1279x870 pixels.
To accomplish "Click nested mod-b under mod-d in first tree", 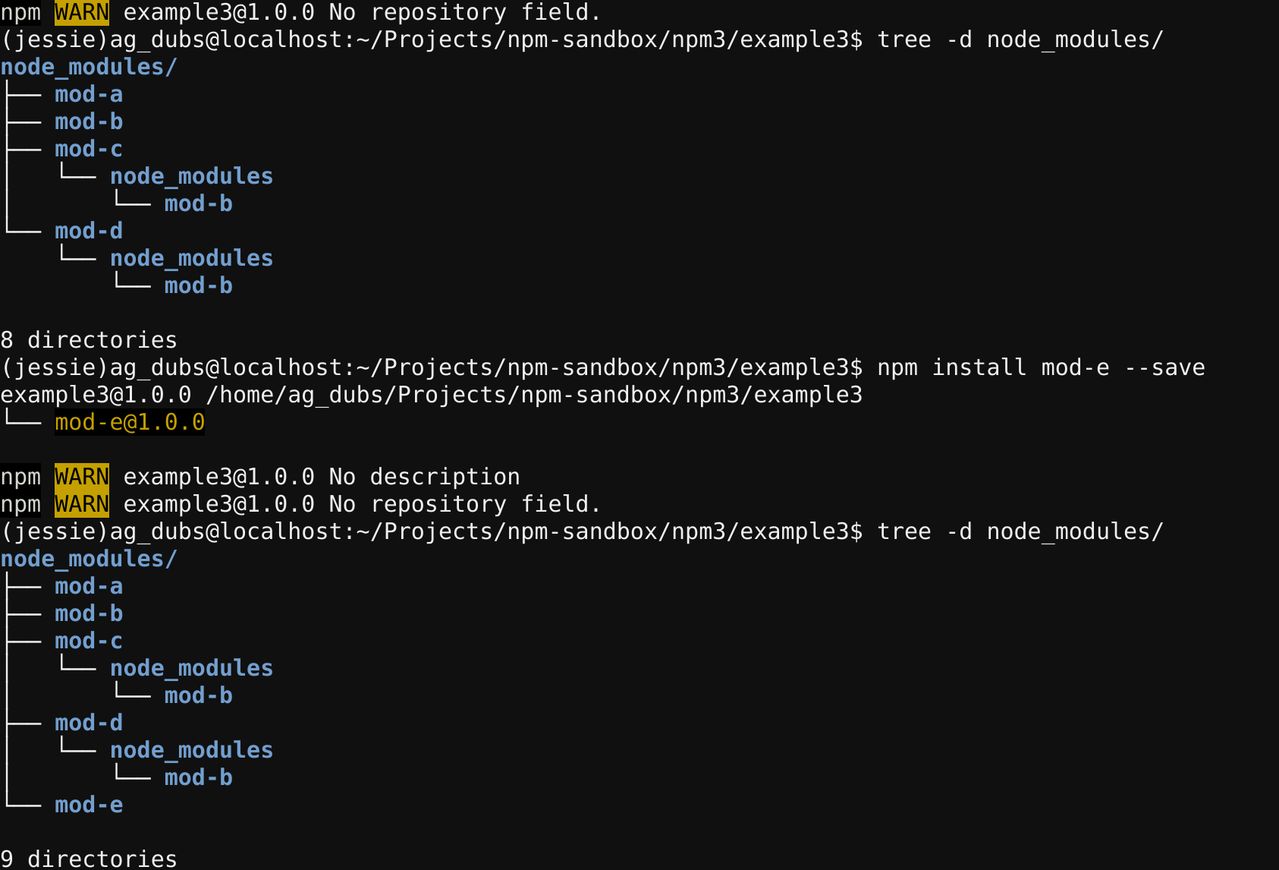I will tap(198, 285).
